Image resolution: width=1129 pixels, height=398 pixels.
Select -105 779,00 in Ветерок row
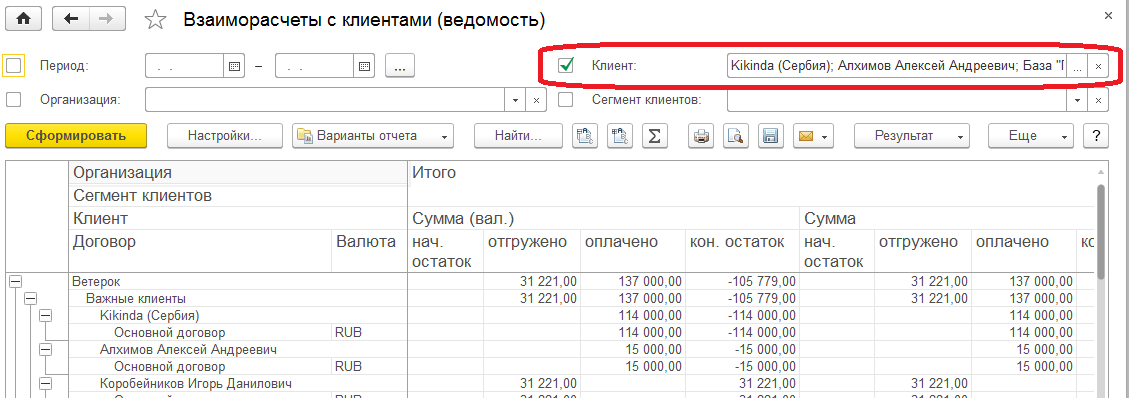coord(742,282)
